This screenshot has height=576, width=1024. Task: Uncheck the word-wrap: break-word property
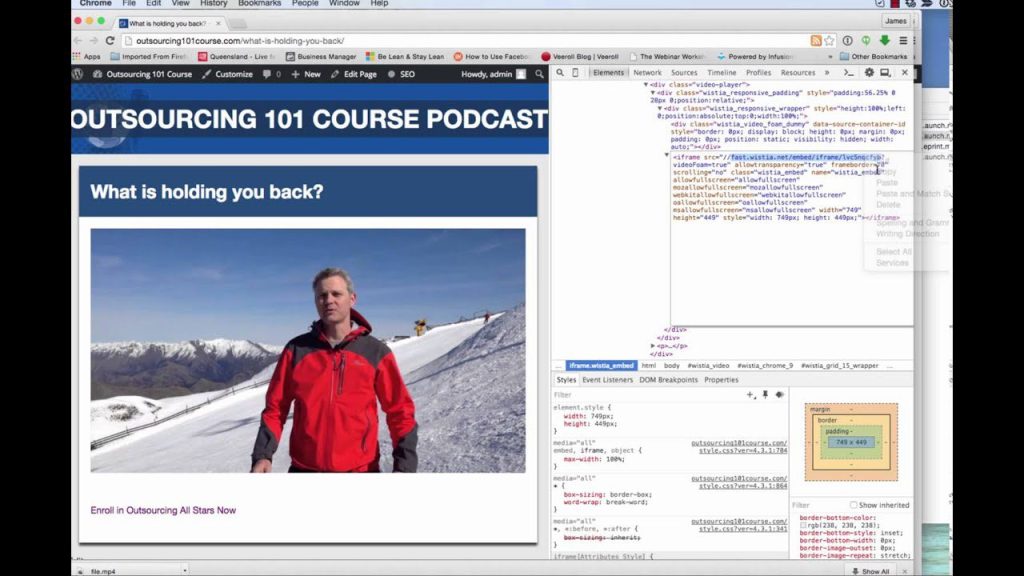click(559, 502)
